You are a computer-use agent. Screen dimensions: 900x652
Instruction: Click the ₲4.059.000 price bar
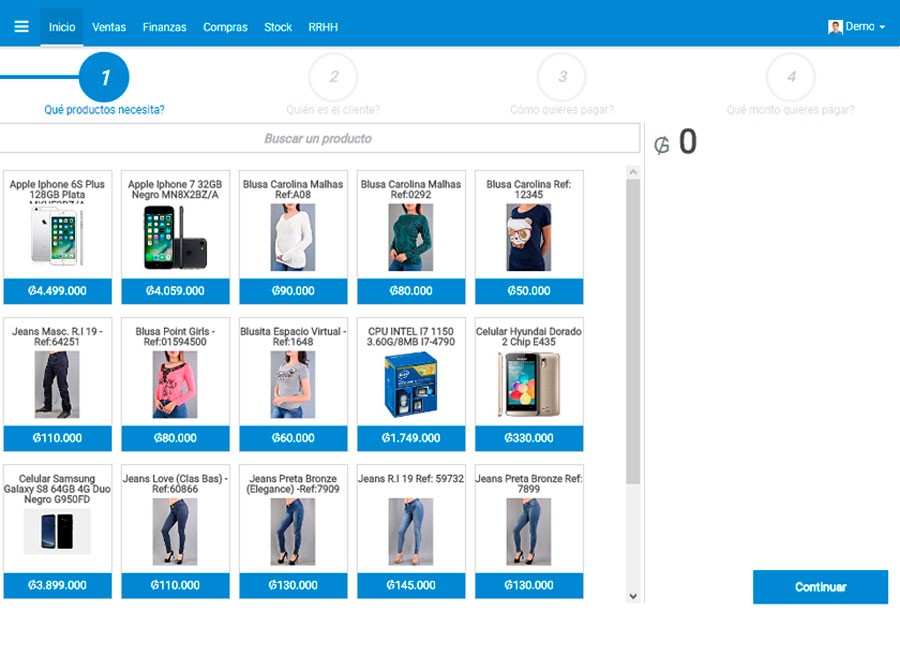(175, 291)
